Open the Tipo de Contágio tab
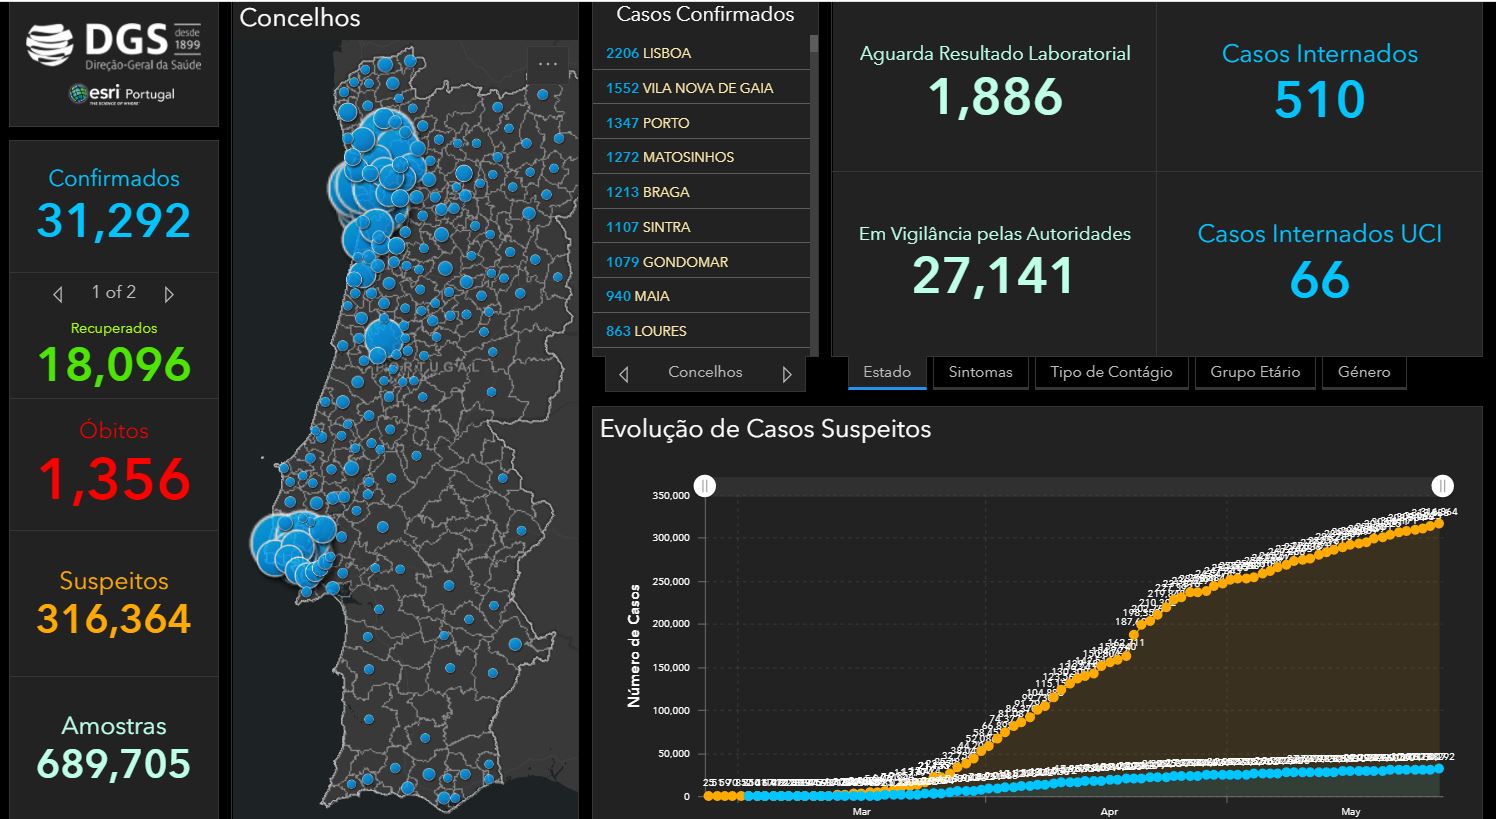This screenshot has width=1496, height=819. click(x=1111, y=372)
